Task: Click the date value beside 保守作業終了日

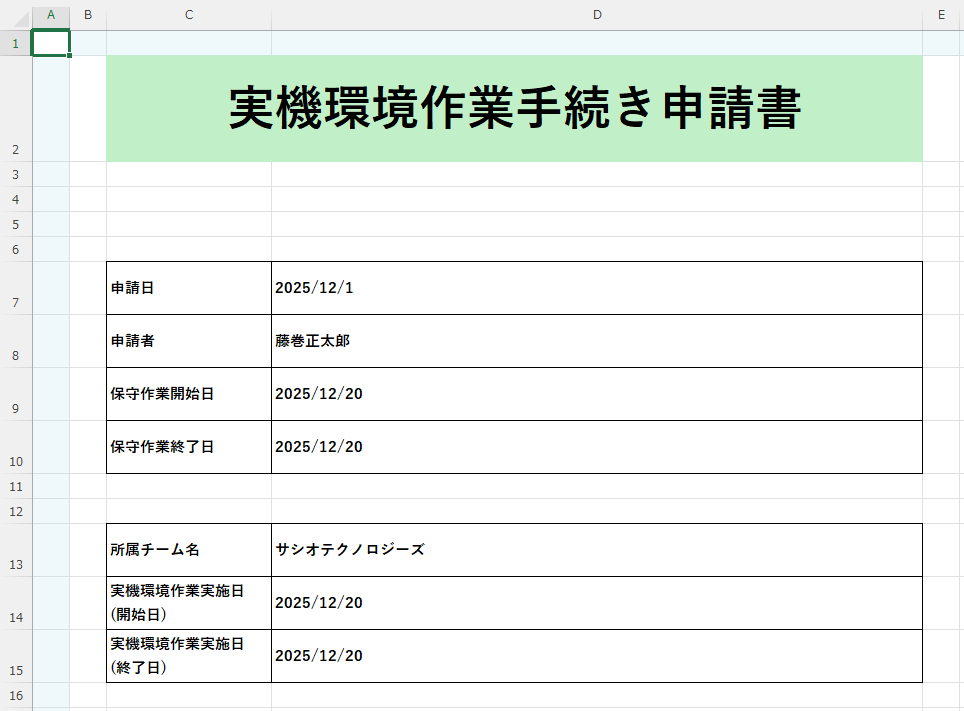Action: point(597,447)
